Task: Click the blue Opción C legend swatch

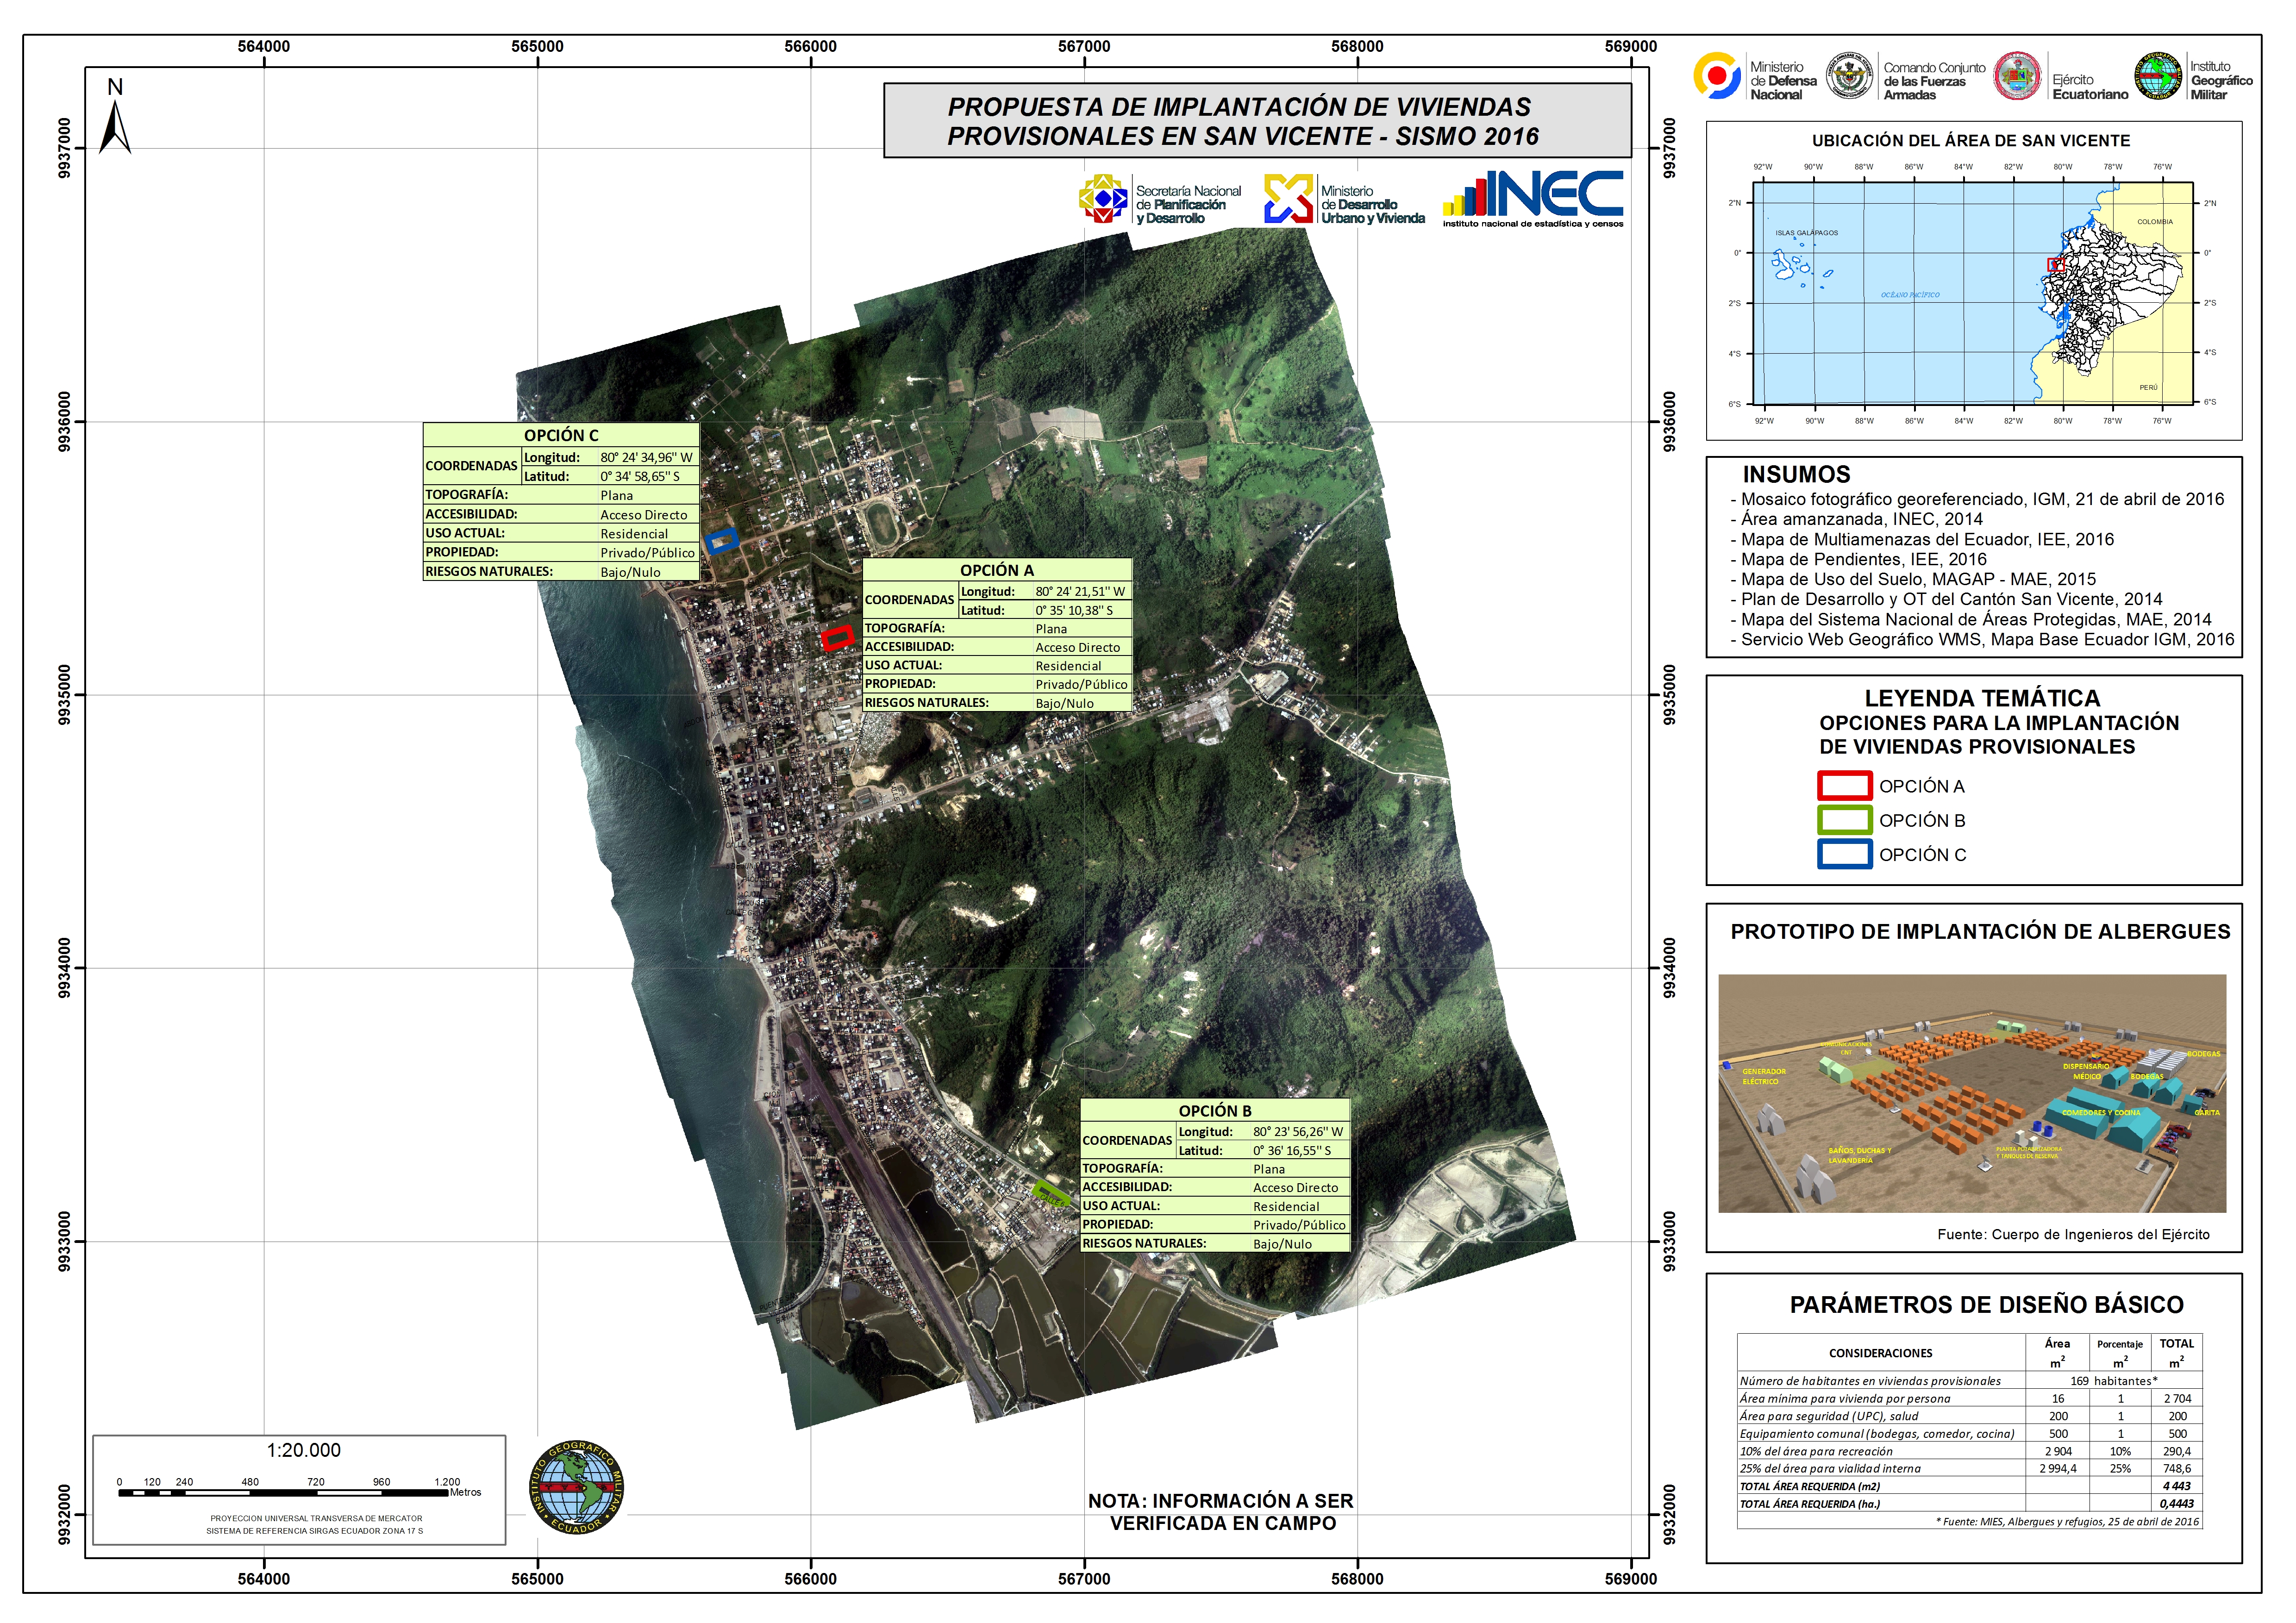Action: [x=1844, y=854]
